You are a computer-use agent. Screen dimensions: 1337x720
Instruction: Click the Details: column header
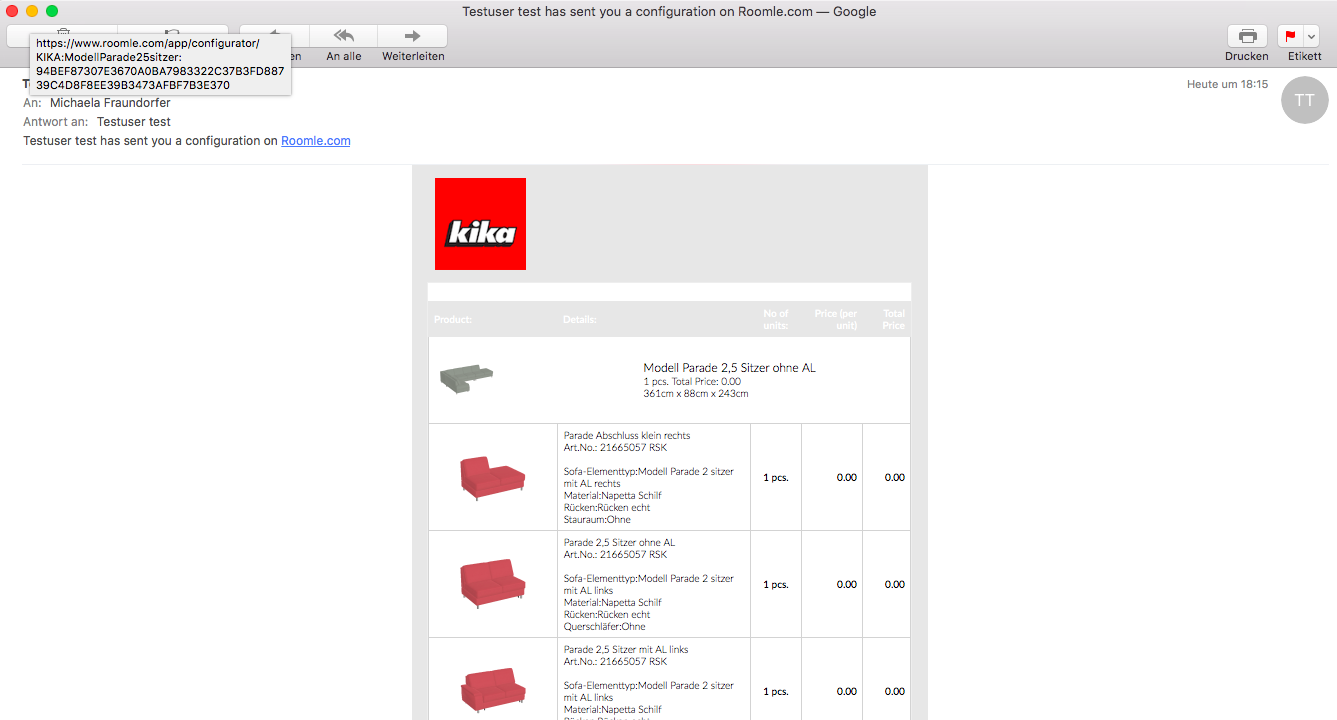pos(580,320)
